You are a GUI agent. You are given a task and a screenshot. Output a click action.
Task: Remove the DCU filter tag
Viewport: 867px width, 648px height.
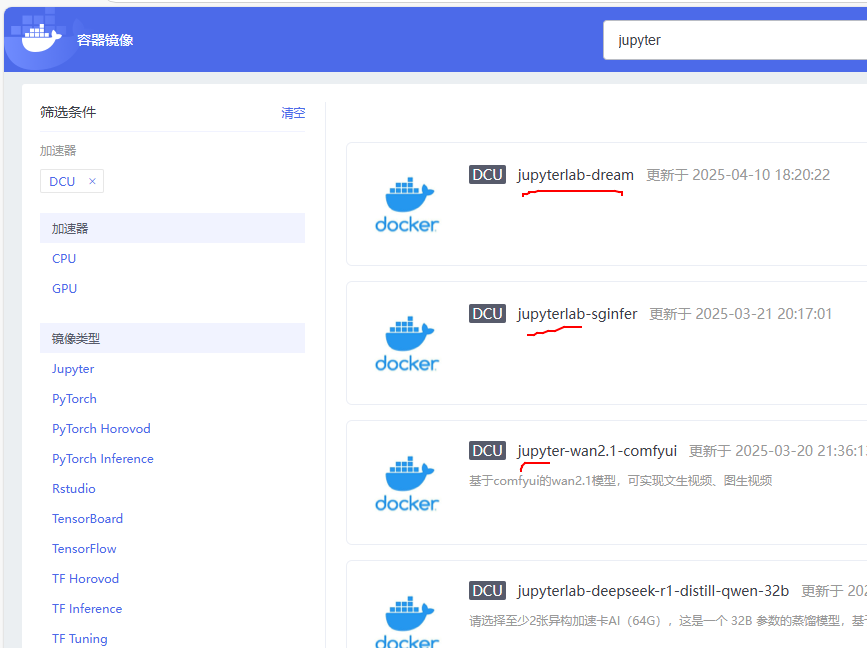92,181
